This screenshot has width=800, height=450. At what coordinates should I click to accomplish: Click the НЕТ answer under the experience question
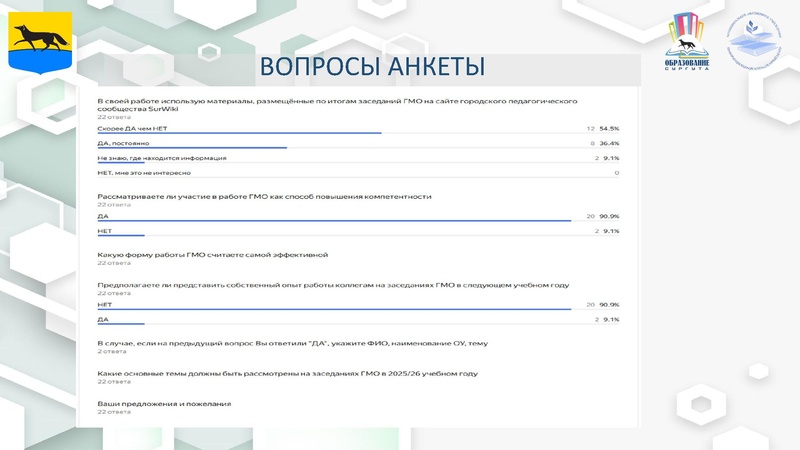tap(105, 305)
